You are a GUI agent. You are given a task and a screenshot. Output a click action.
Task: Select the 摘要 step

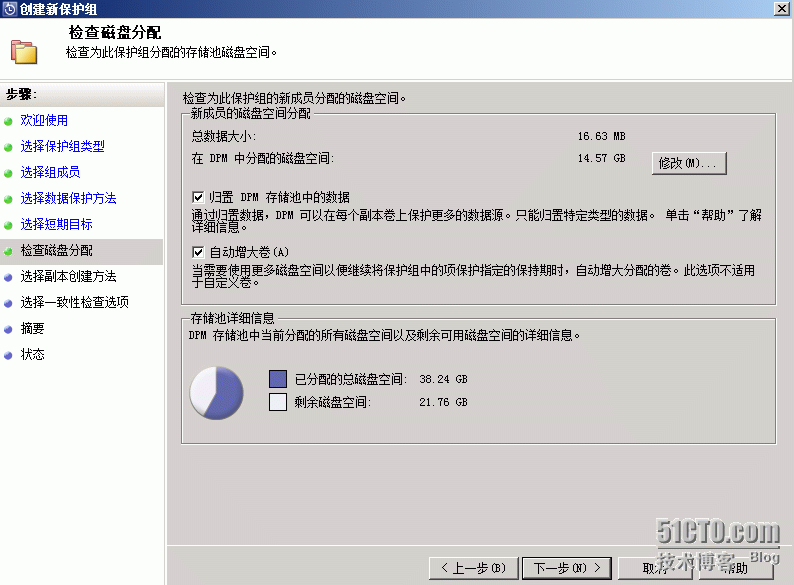(x=32, y=329)
